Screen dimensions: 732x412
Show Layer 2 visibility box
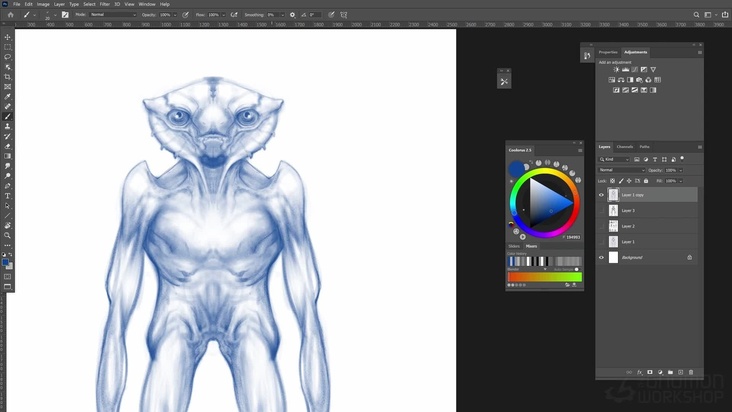point(601,226)
